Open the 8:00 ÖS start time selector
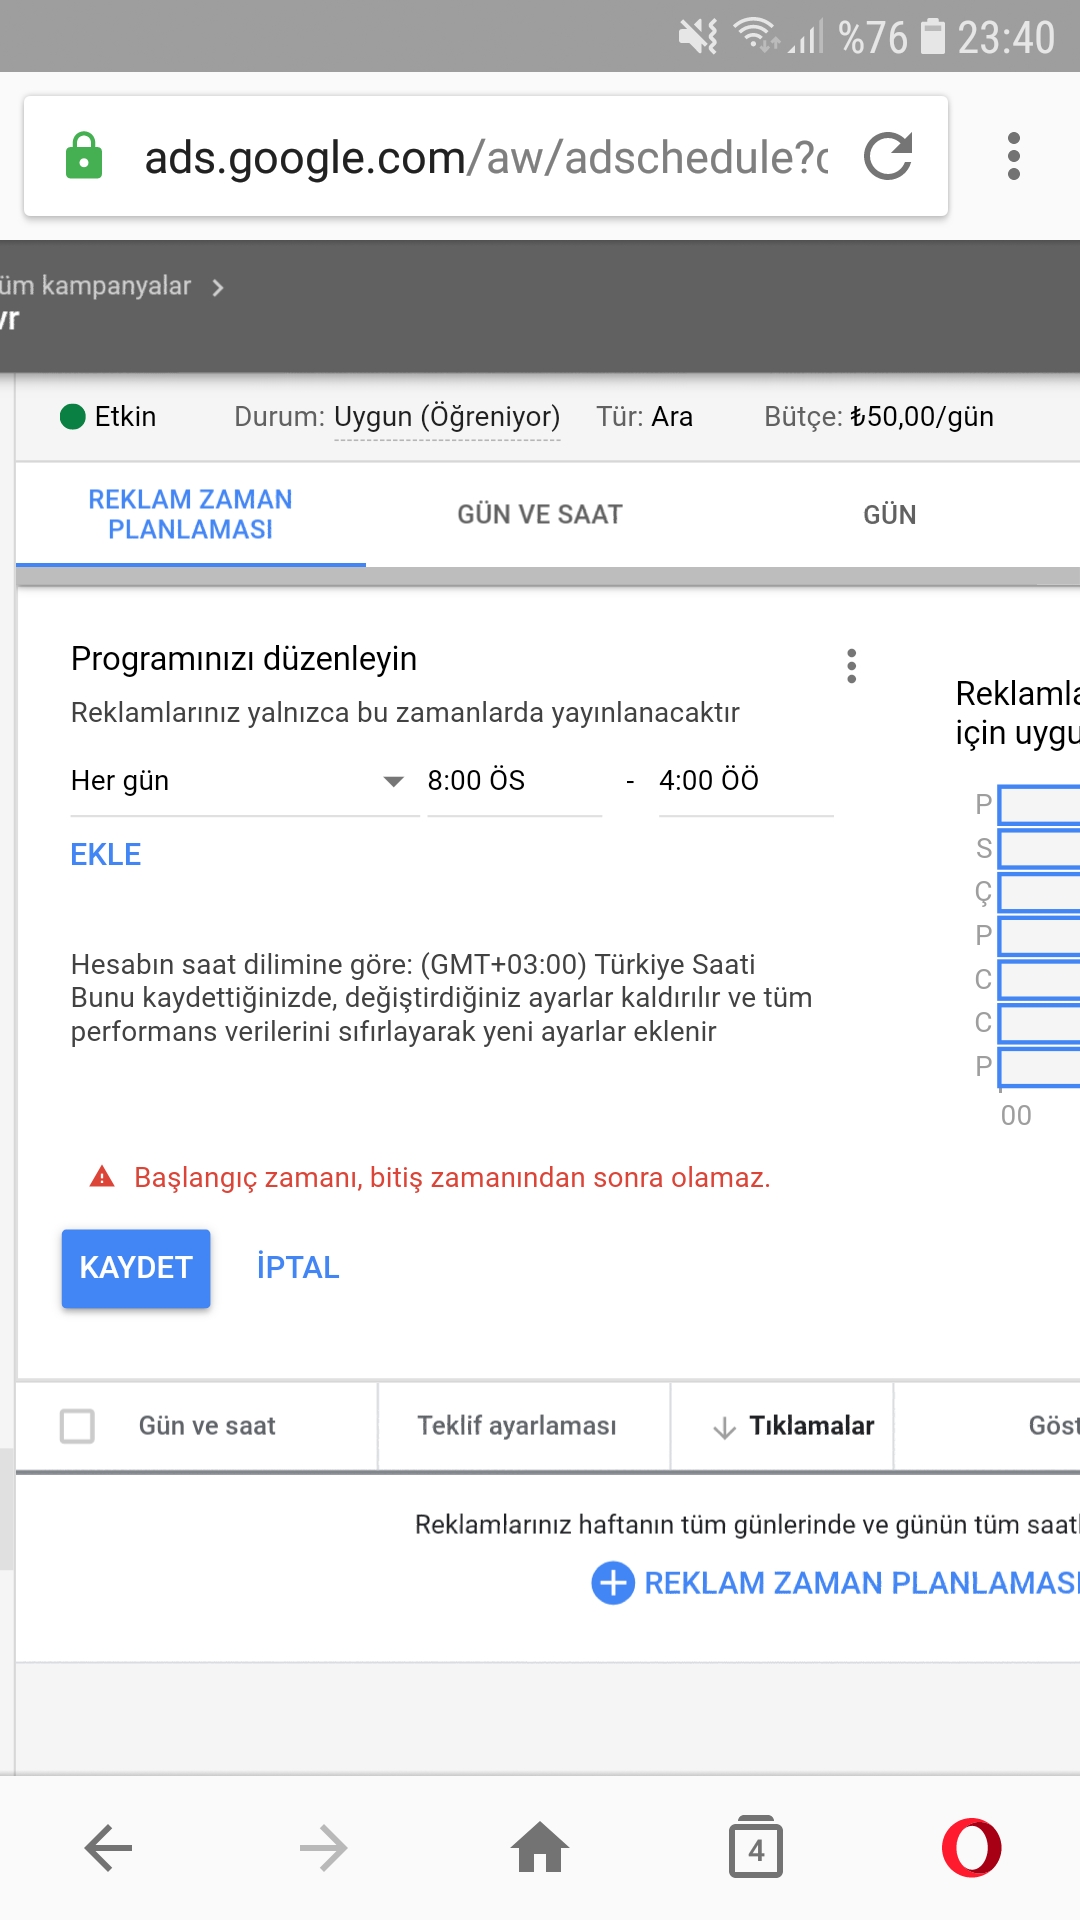This screenshot has width=1080, height=1920. (515, 781)
